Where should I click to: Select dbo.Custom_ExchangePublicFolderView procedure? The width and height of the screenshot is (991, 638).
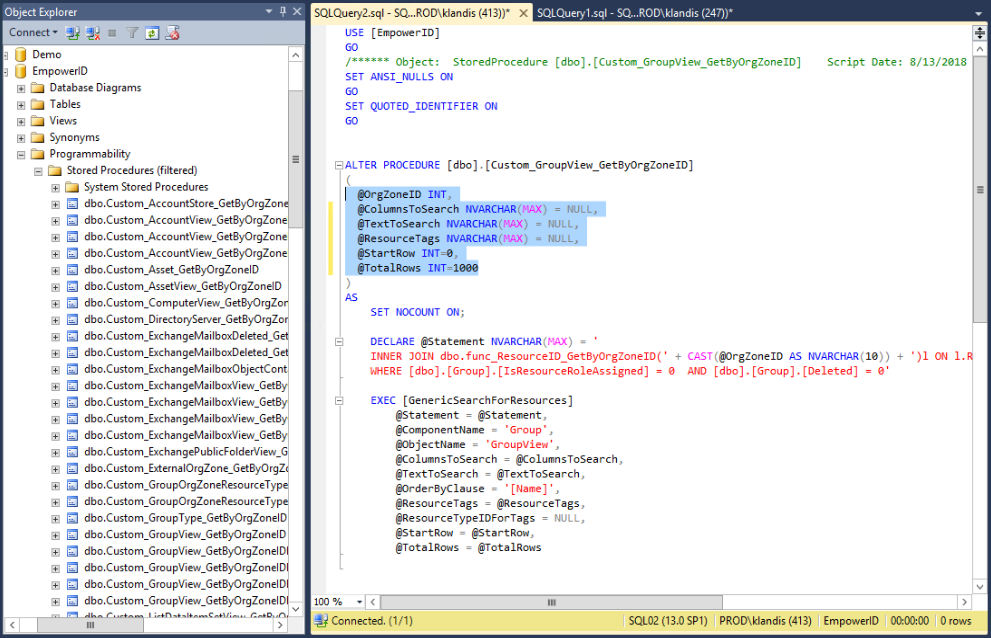click(186, 451)
